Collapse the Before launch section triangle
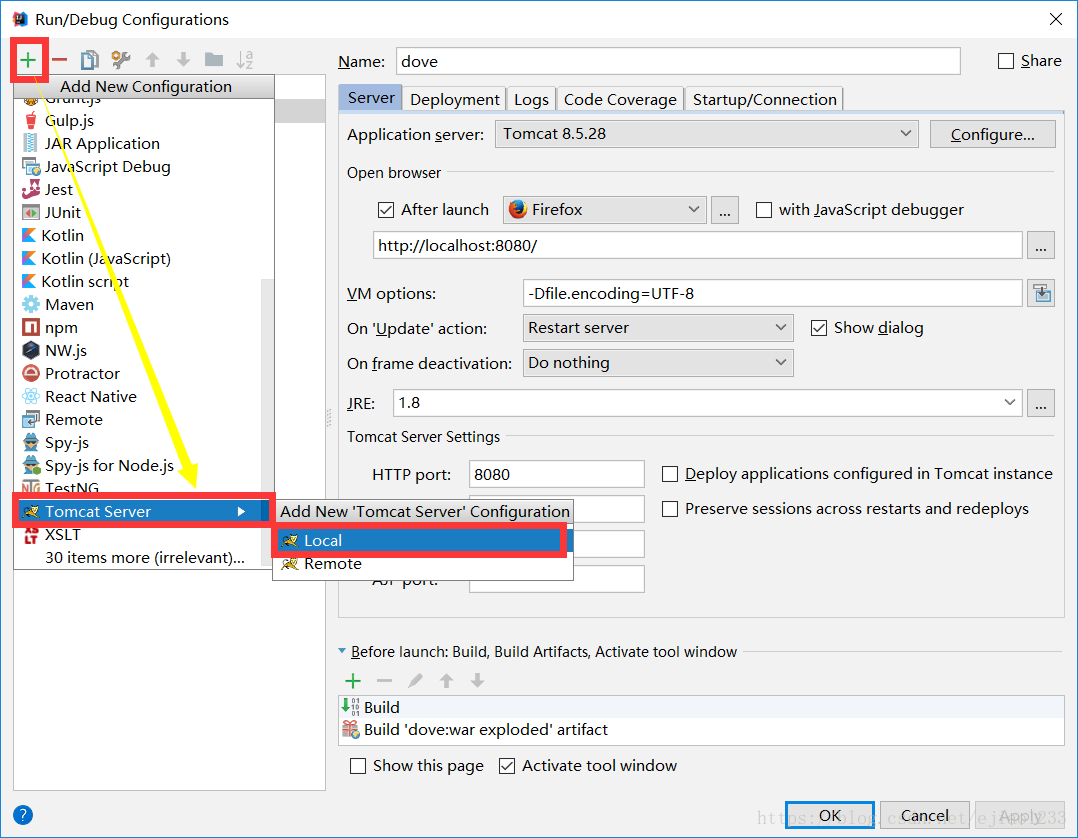This screenshot has height=838, width=1078. click(x=342, y=650)
